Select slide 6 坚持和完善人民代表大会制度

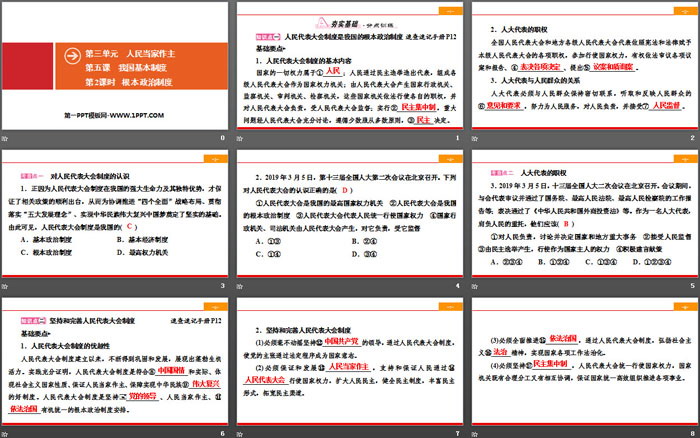tap(115, 362)
